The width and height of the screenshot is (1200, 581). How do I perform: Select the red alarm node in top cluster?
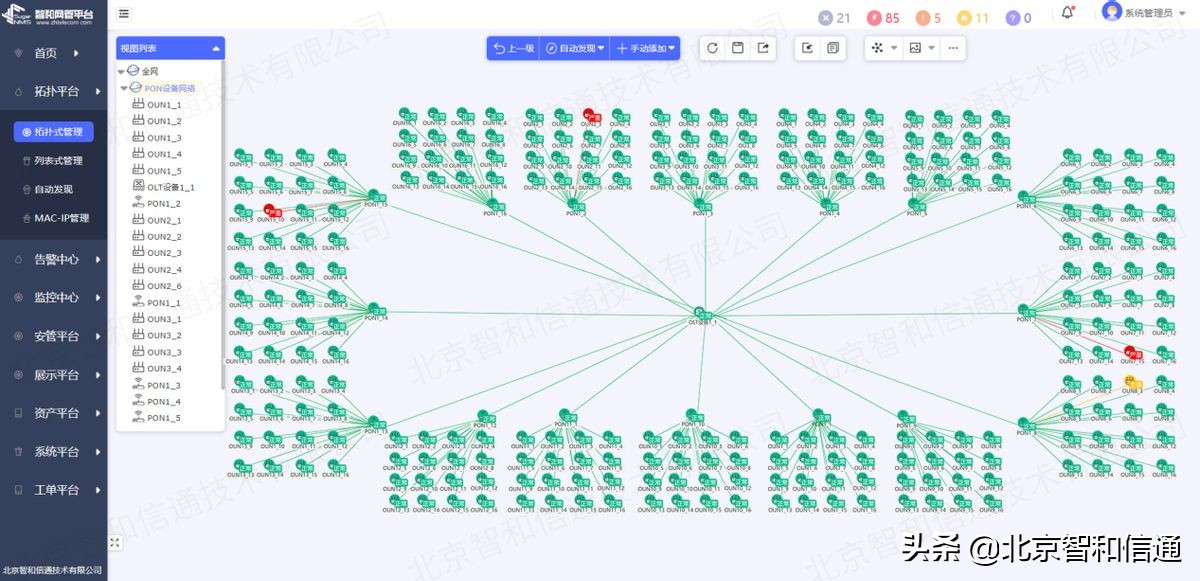[x=590, y=116]
